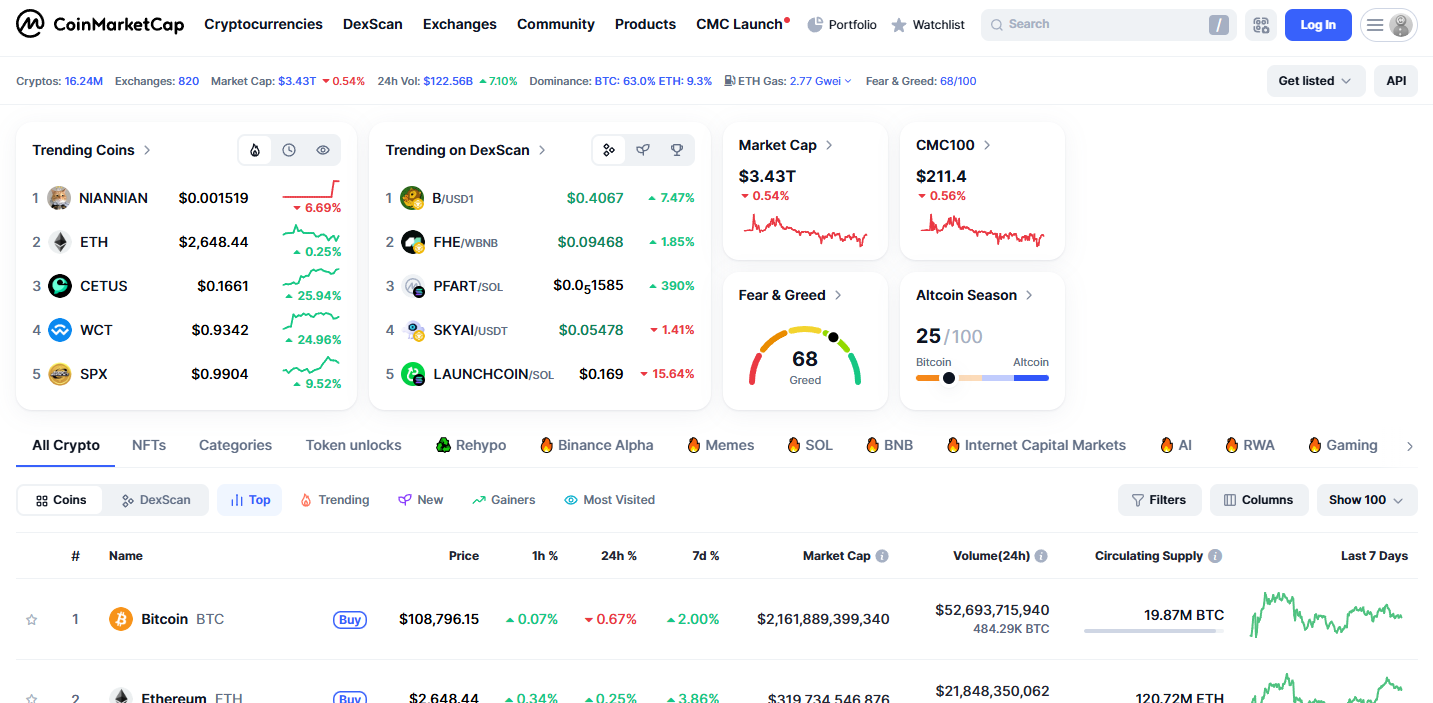Open the Watchlist star icon

tap(898, 25)
